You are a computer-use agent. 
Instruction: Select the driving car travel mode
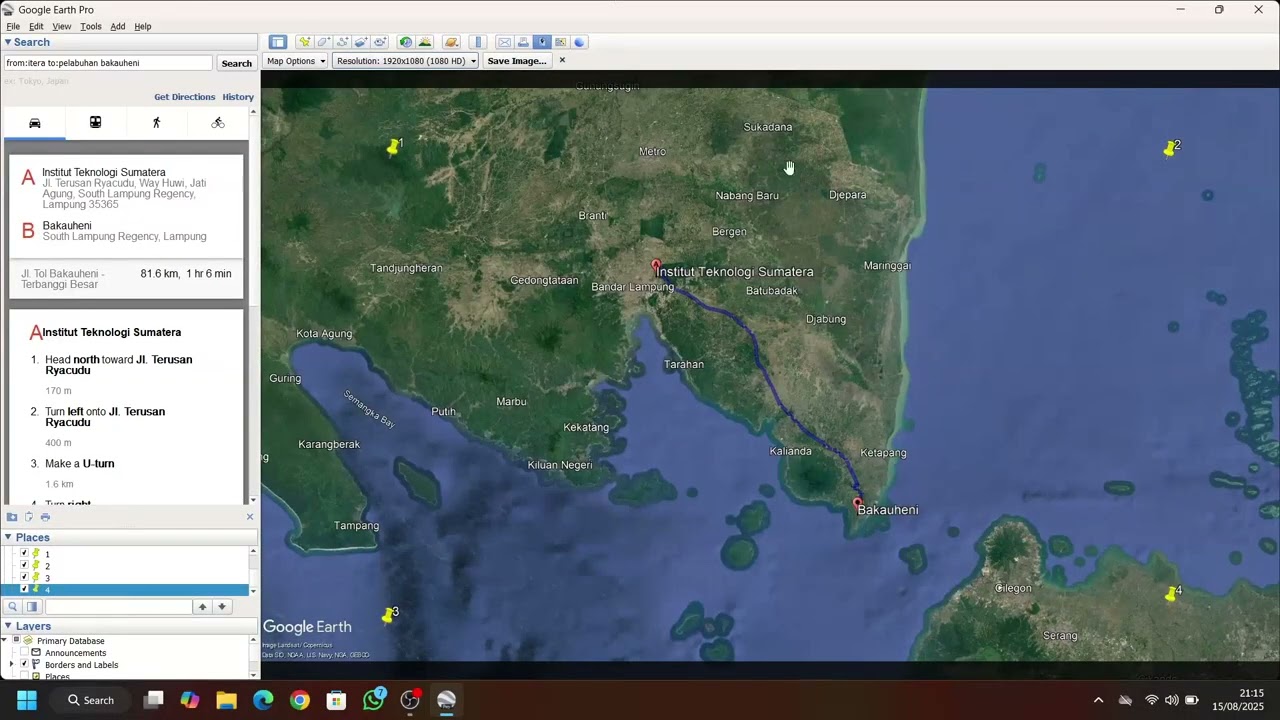point(35,122)
